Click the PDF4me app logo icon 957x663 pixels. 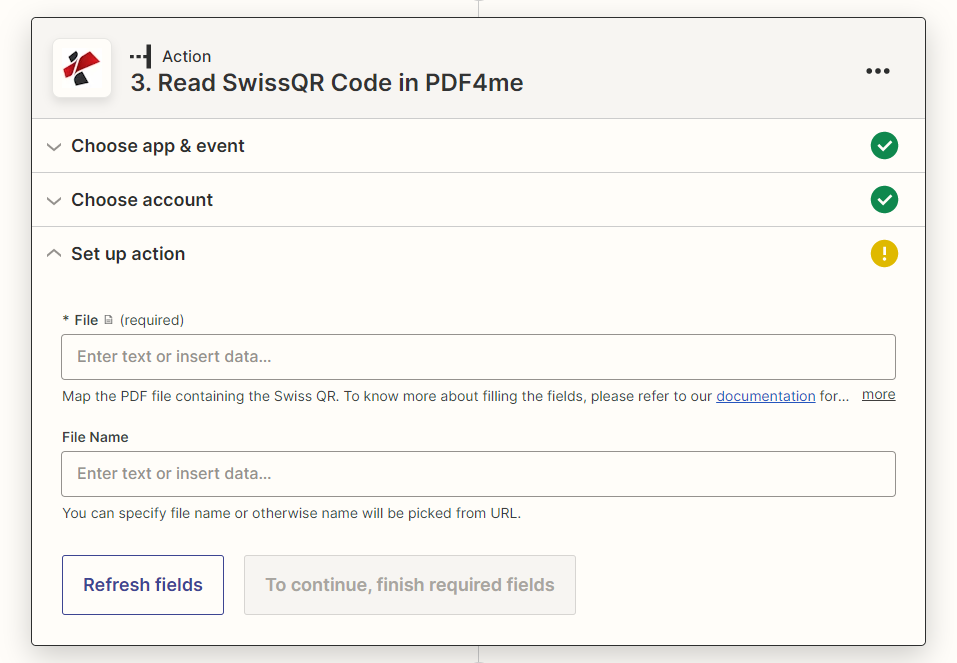[82, 68]
